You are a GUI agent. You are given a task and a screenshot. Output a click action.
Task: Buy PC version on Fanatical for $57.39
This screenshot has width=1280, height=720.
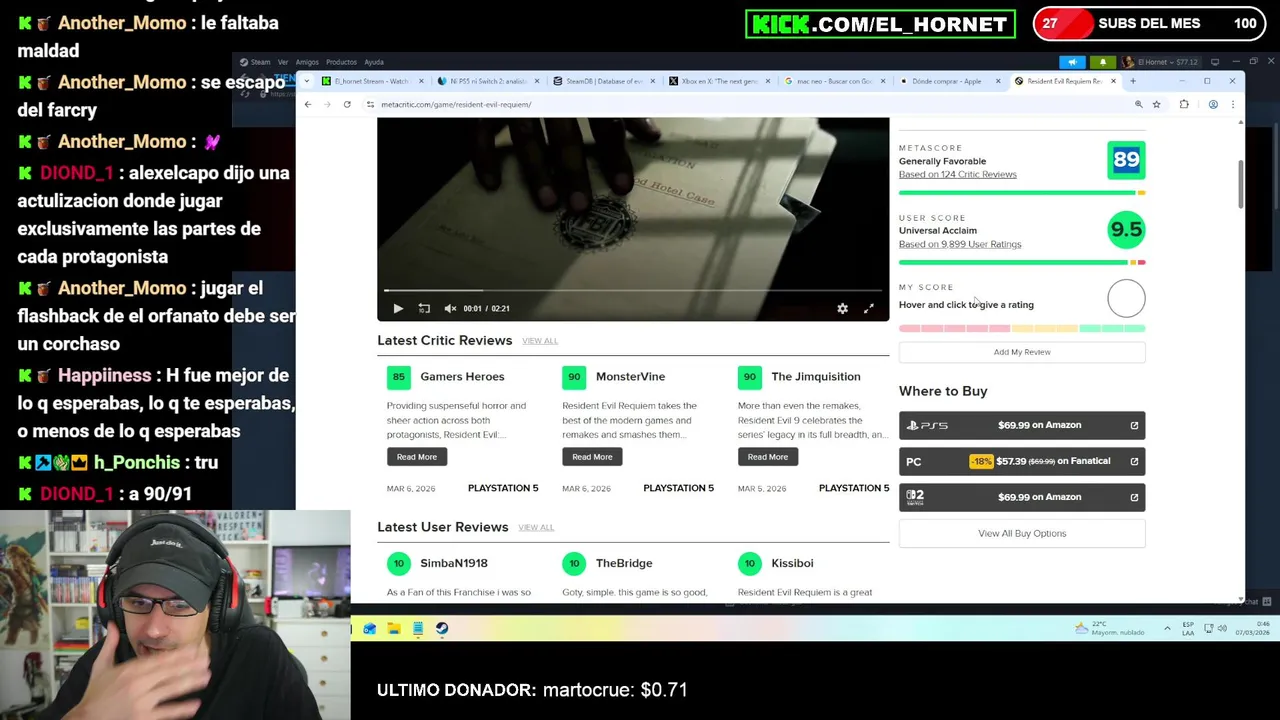tap(1022, 461)
